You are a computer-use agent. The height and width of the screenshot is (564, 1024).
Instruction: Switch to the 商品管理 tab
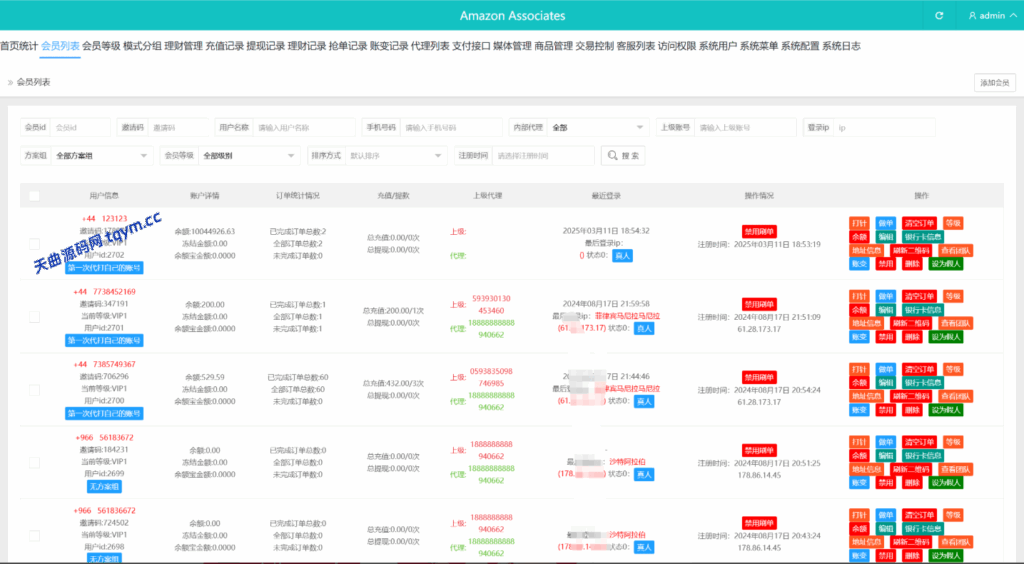click(553, 46)
